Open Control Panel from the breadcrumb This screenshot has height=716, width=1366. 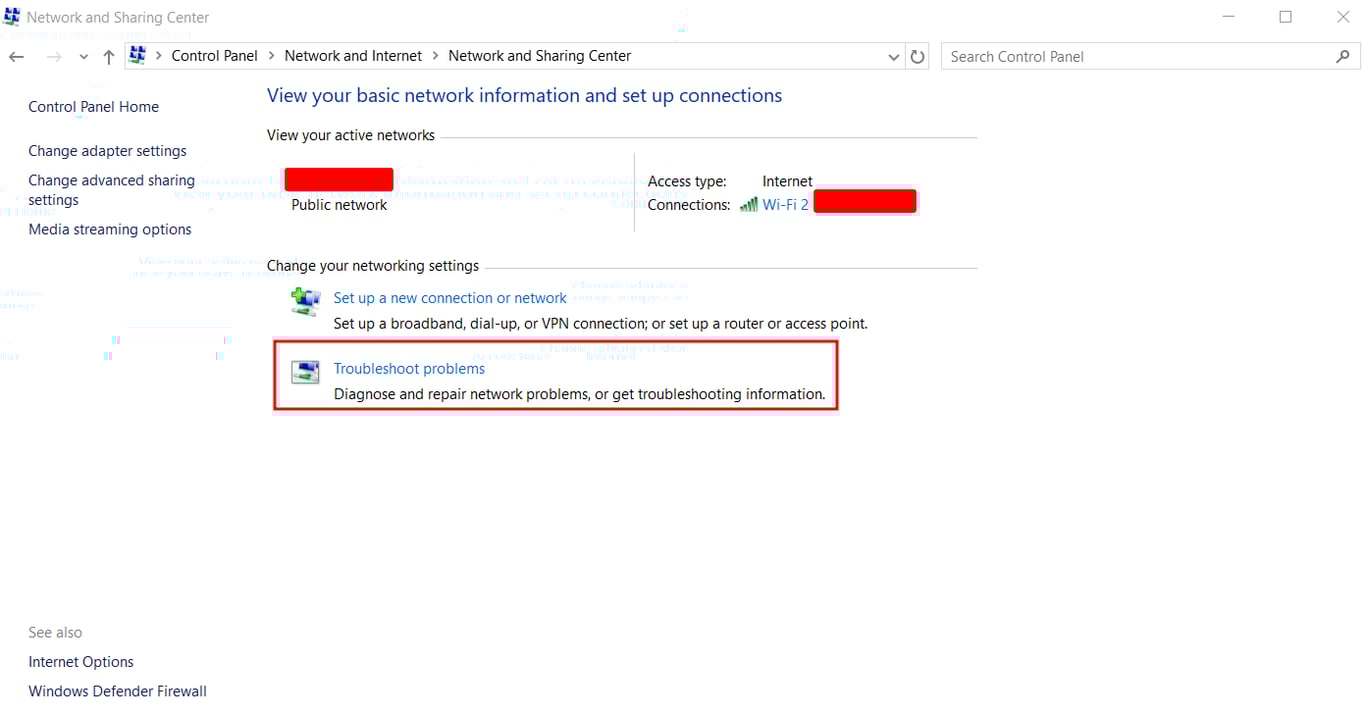point(214,56)
